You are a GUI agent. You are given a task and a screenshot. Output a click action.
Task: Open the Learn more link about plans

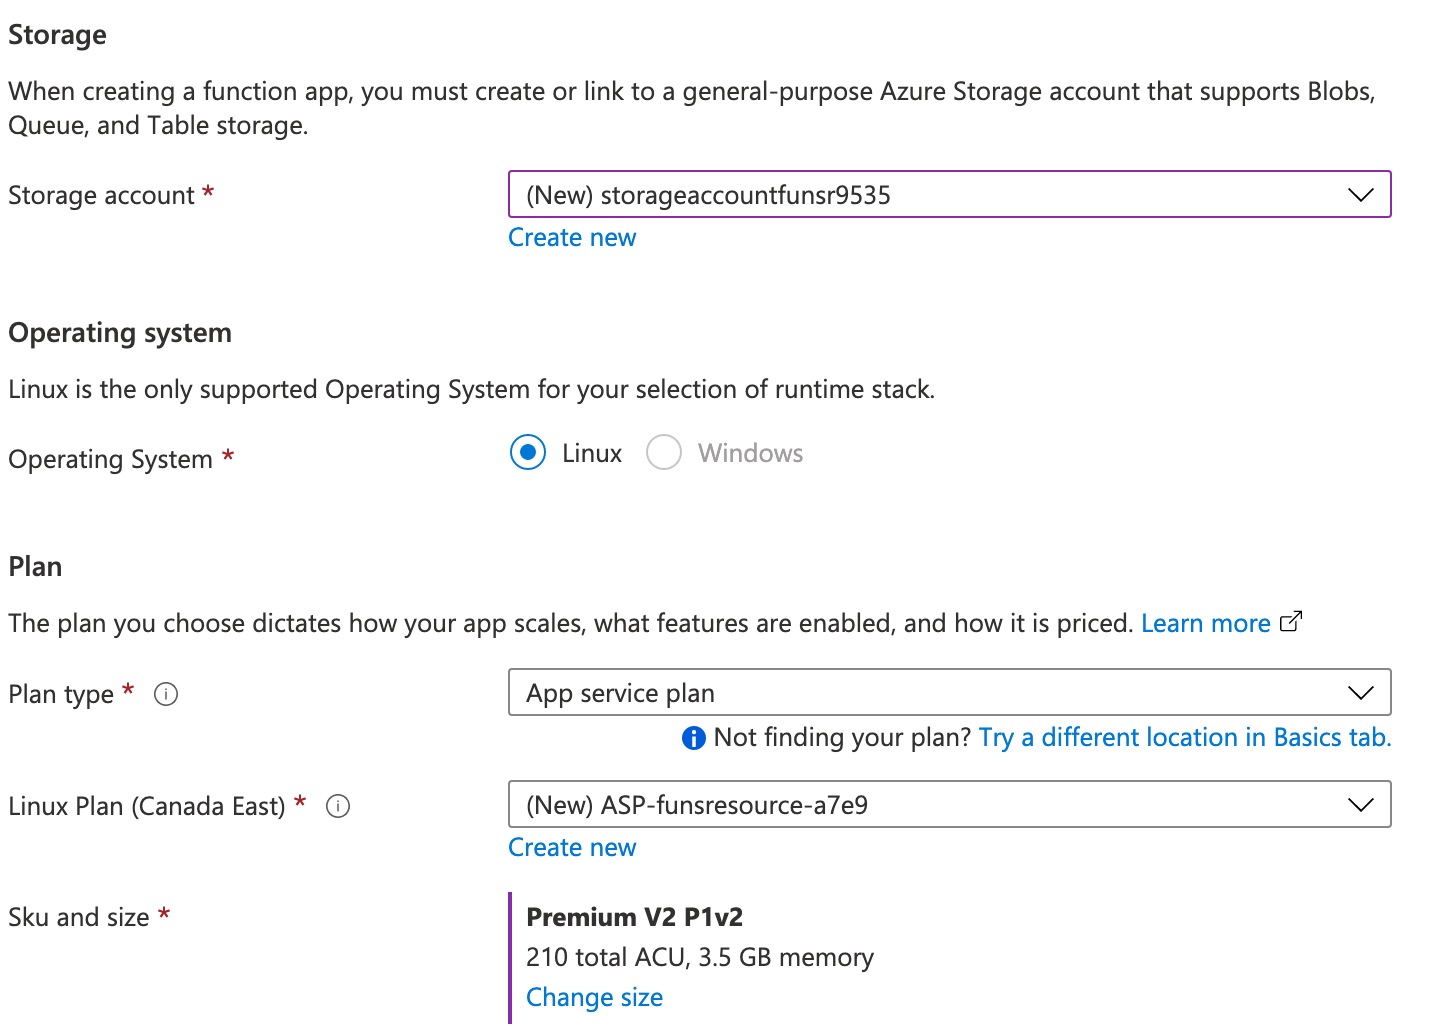click(1206, 623)
